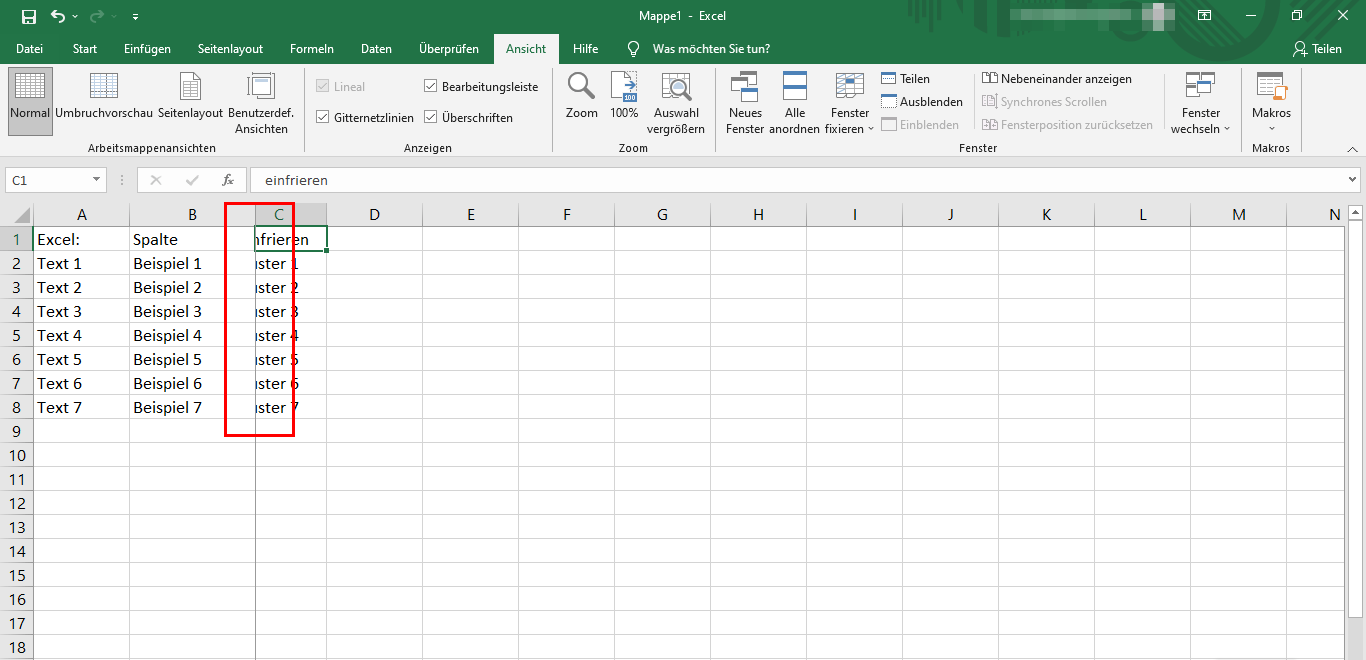Toggle the Überschriften checkbox
Image resolution: width=1366 pixels, height=660 pixels.
tap(431, 117)
